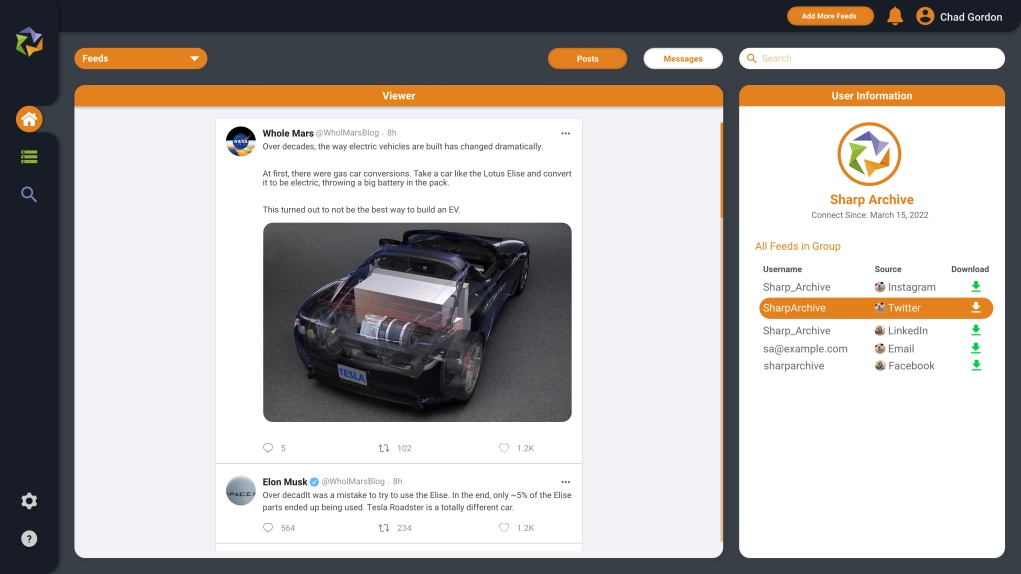Click the help question mark icon
Image resolution: width=1021 pixels, height=574 pixels.
point(29,539)
